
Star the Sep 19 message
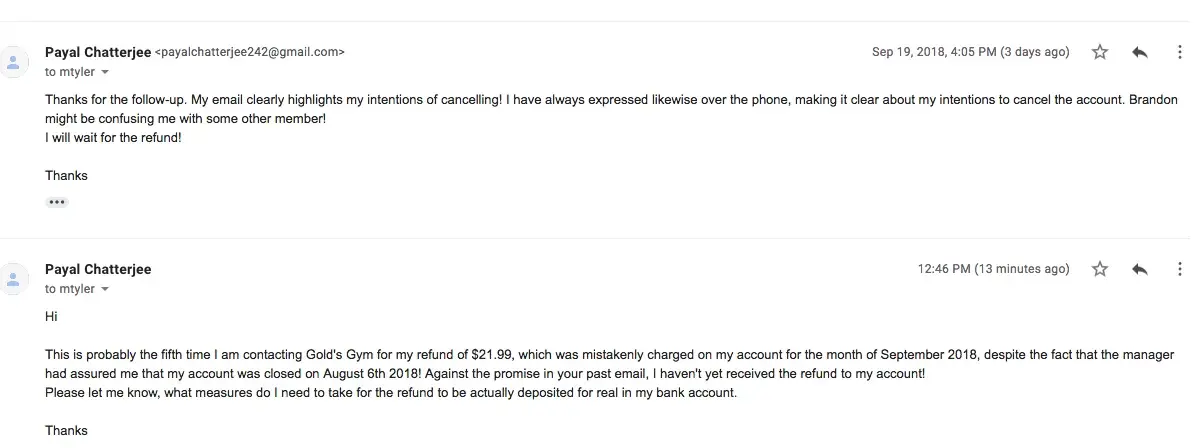(1100, 52)
